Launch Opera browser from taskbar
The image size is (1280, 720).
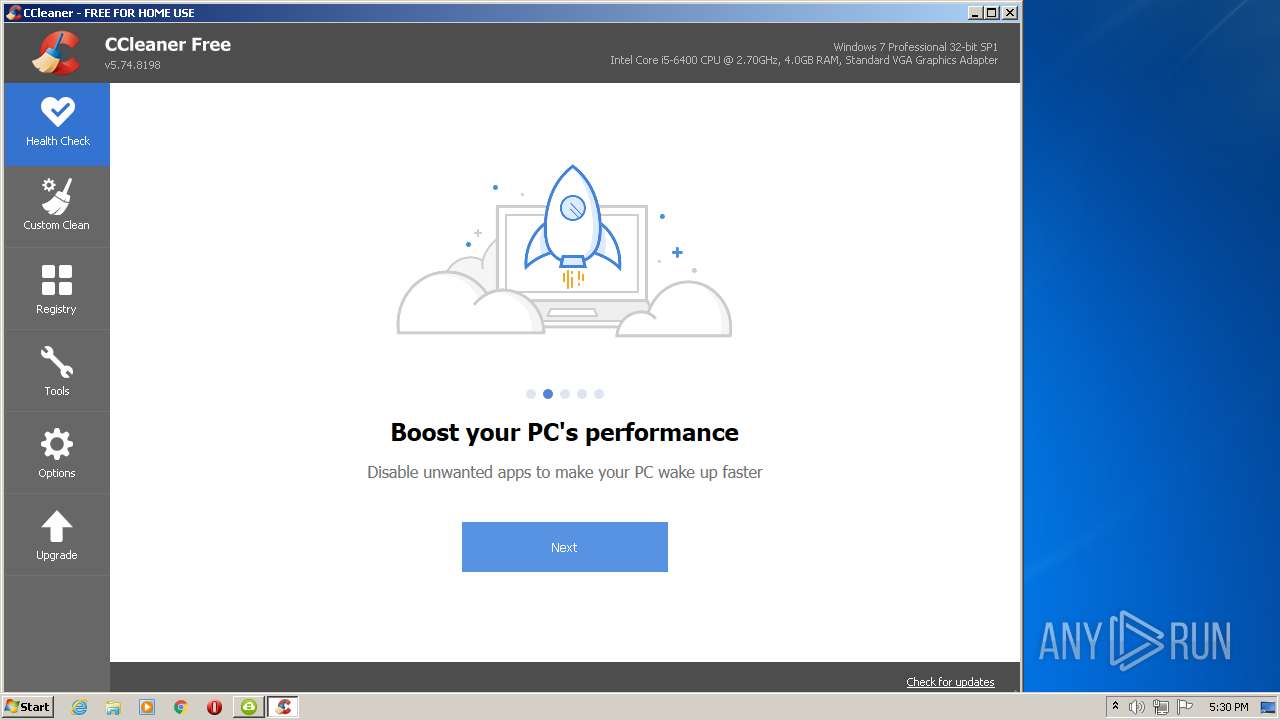pyautogui.click(x=214, y=707)
